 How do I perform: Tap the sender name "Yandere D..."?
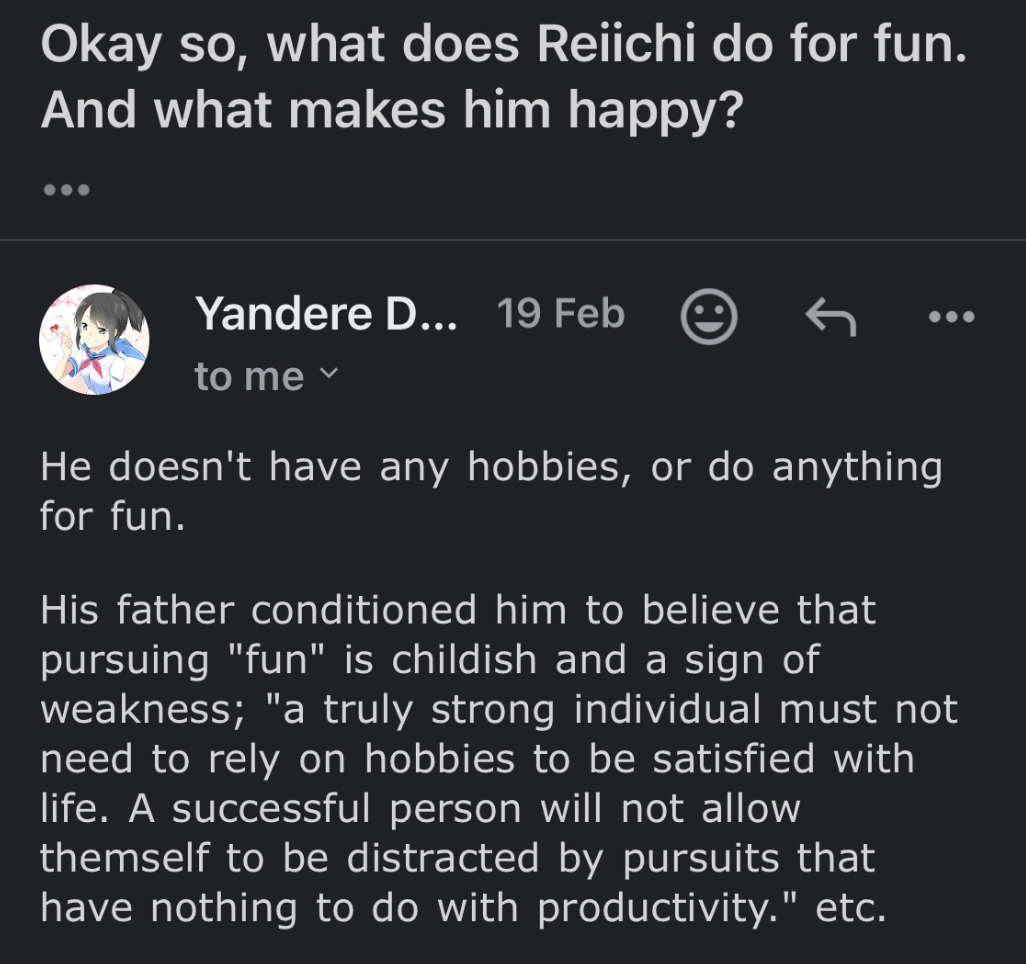pyautogui.click(x=327, y=315)
